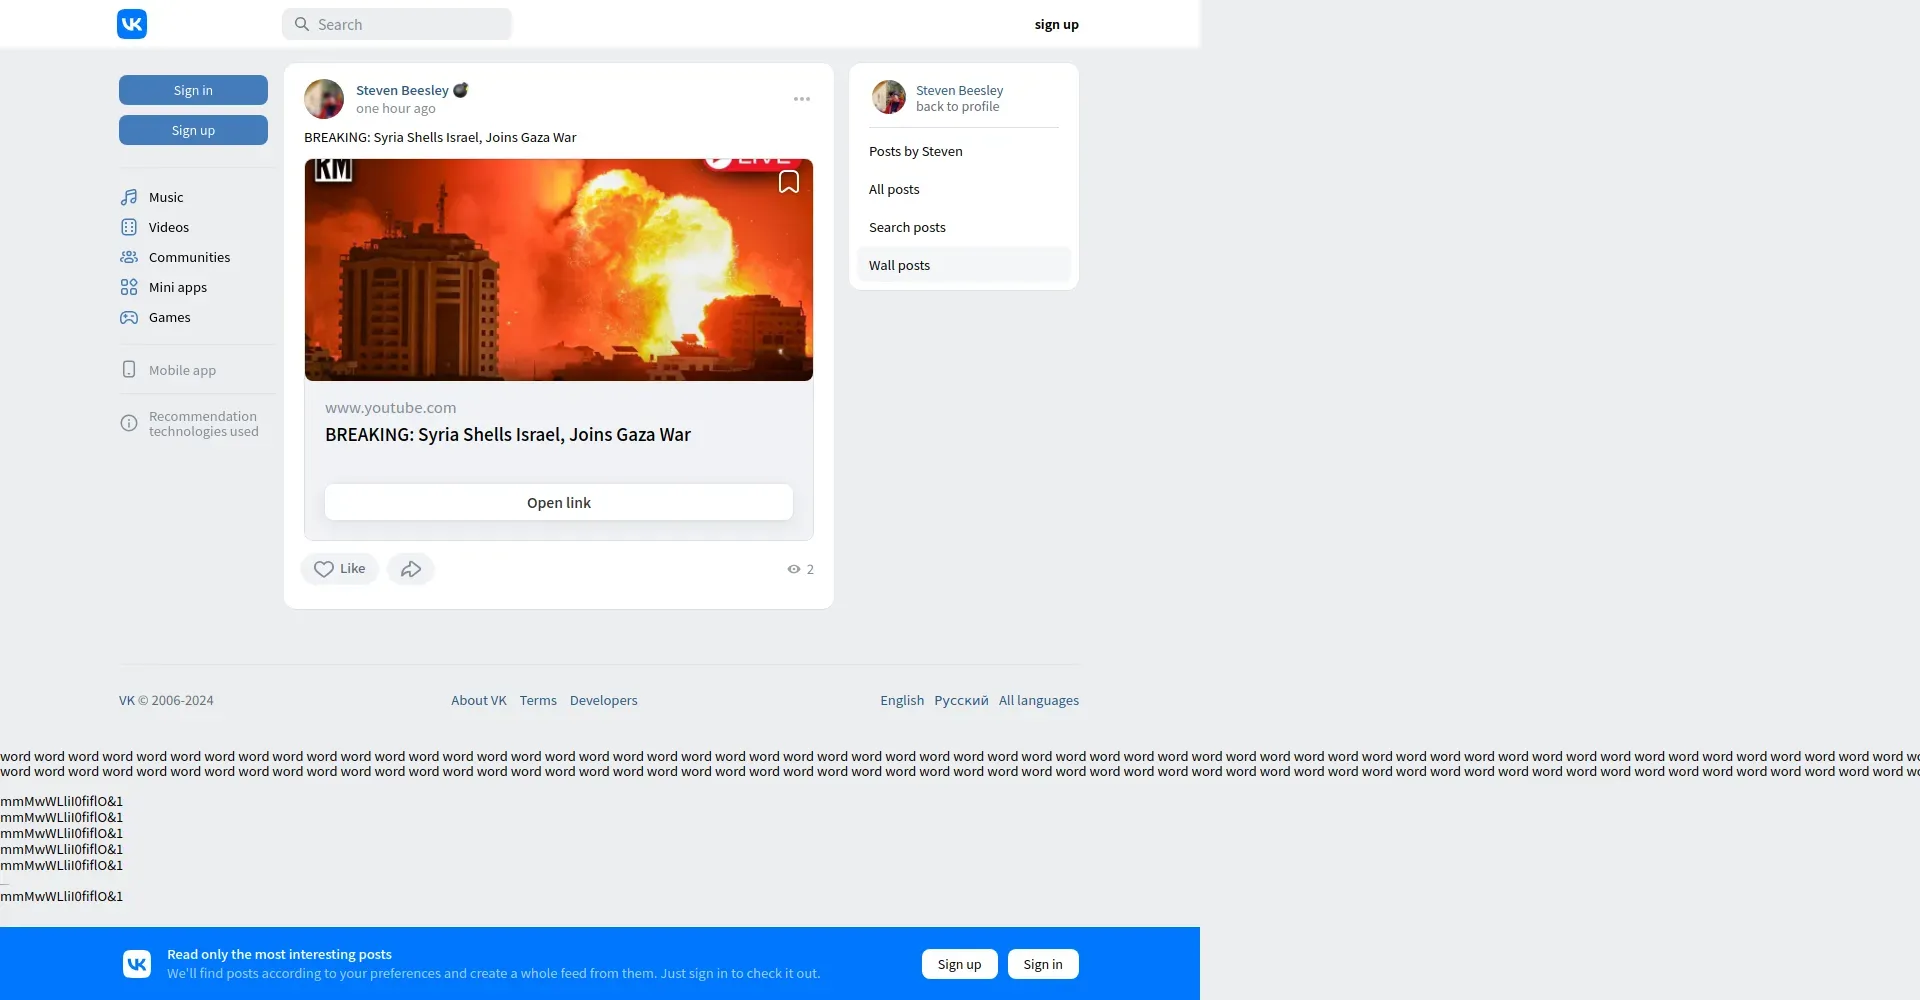Image resolution: width=1920 pixels, height=1000 pixels.
Task: Click the Sign up button in sidebar
Action: pyautogui.click(x=193, y=130)
